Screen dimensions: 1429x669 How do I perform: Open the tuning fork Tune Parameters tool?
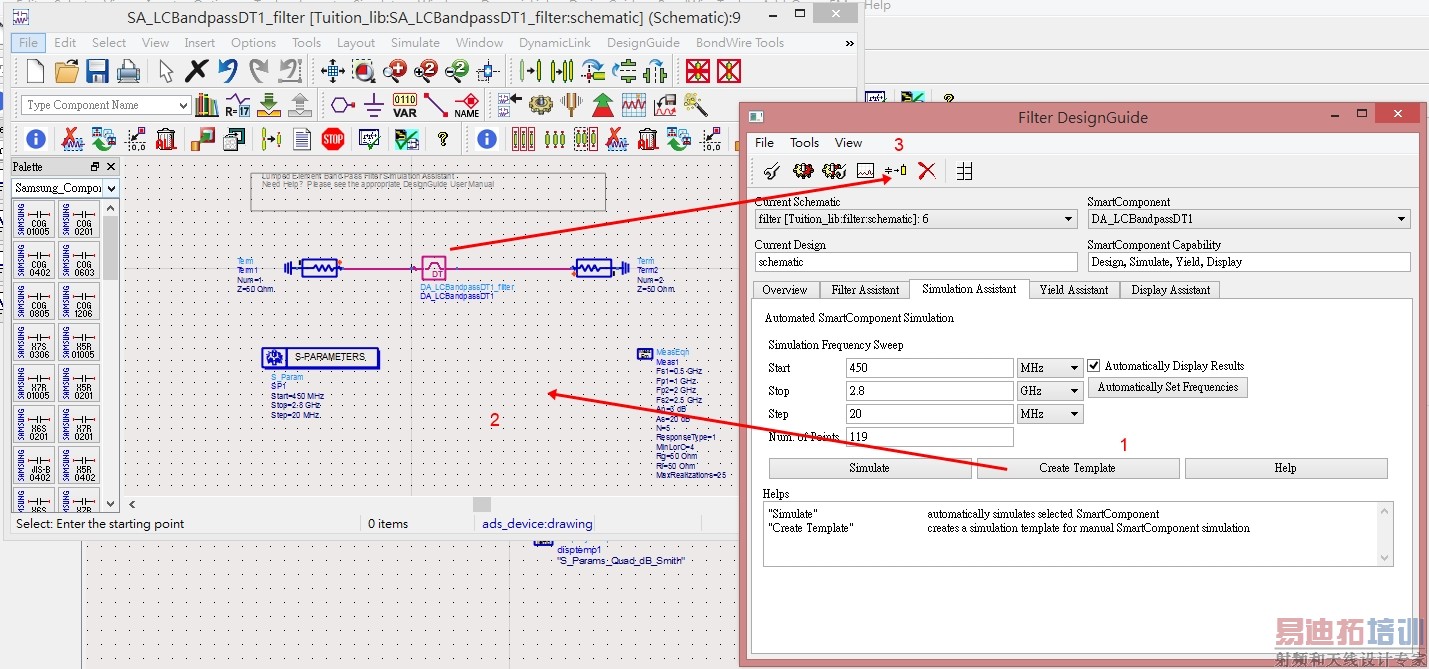coord(572,105)
